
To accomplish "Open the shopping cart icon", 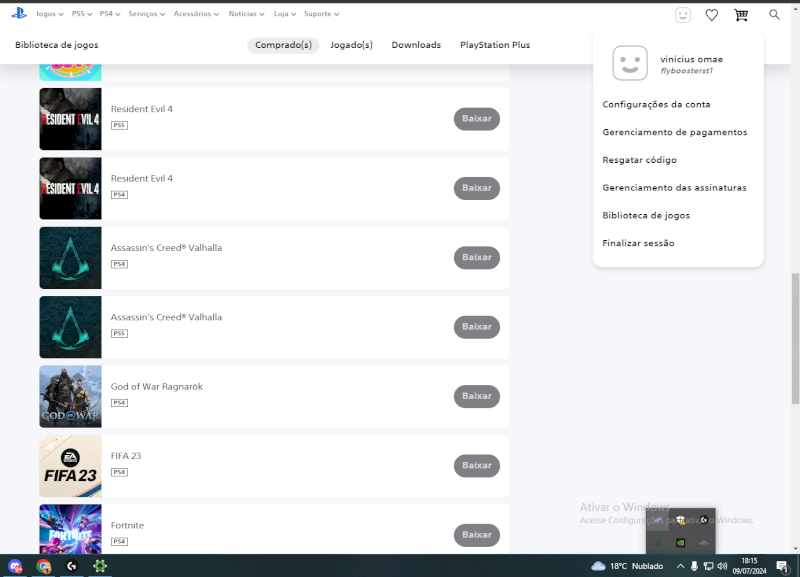I will coord(741,15).
